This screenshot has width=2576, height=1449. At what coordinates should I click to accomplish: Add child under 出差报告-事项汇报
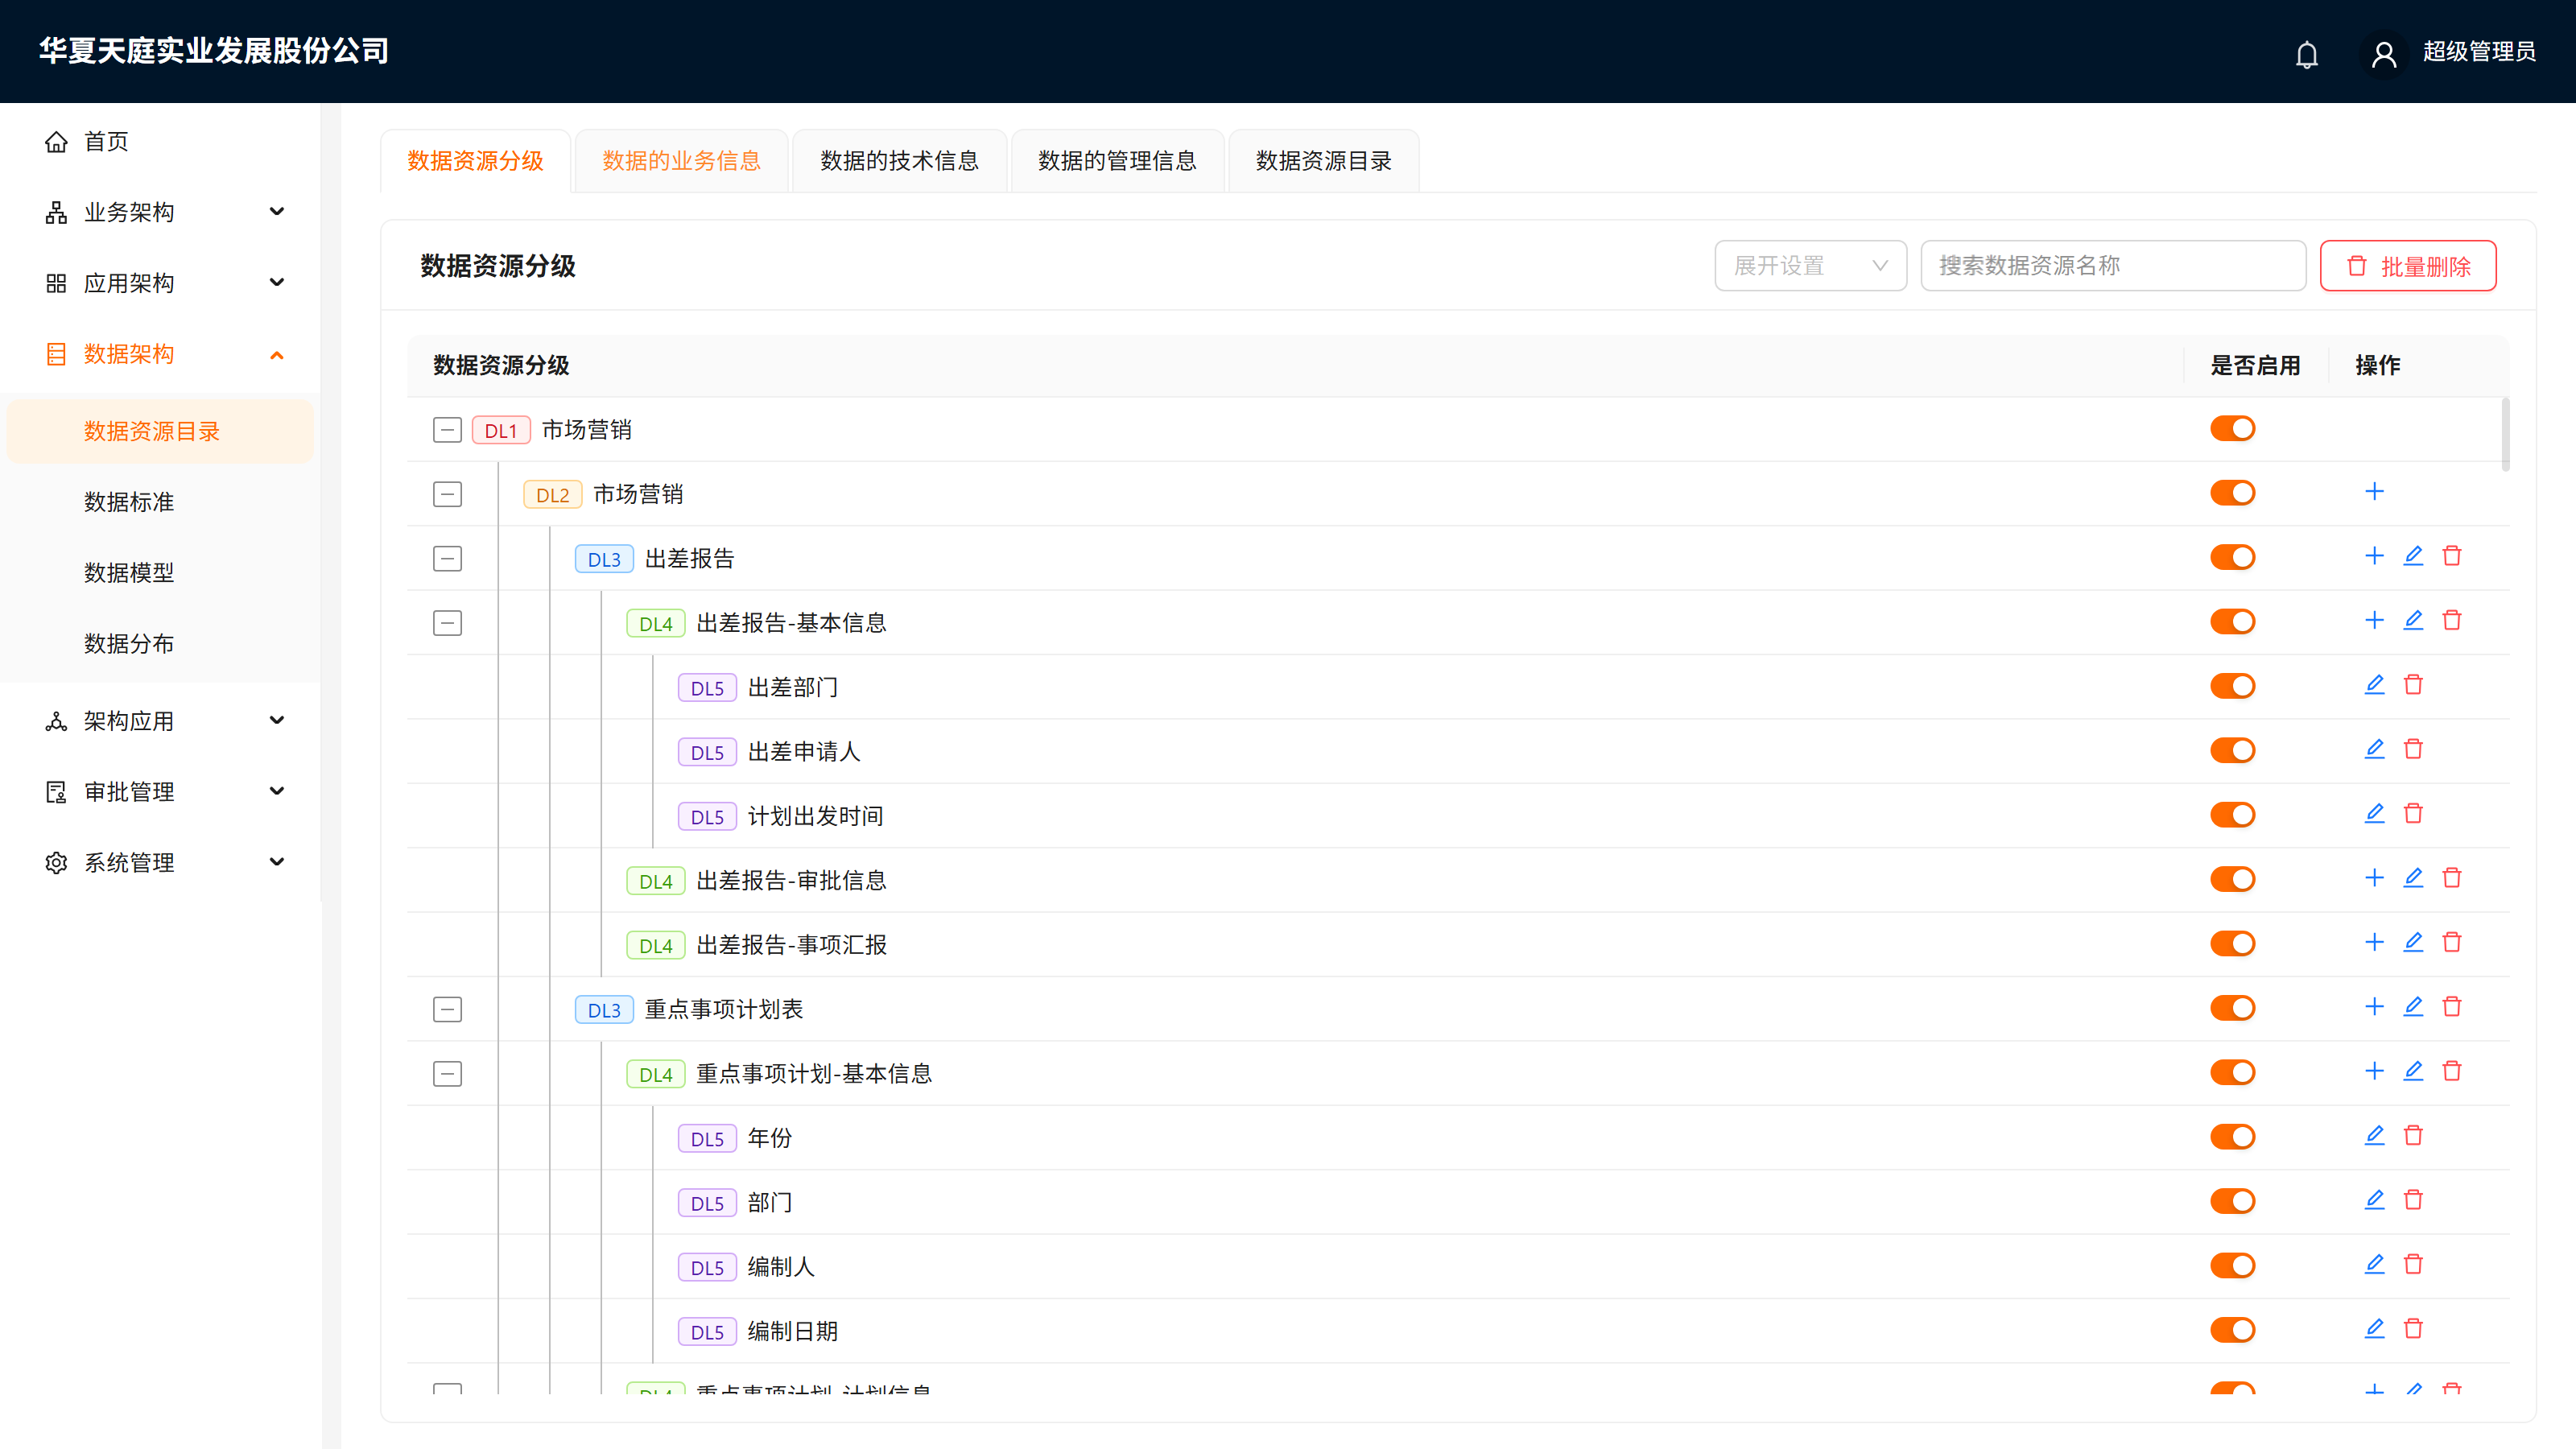(2374, 943)
